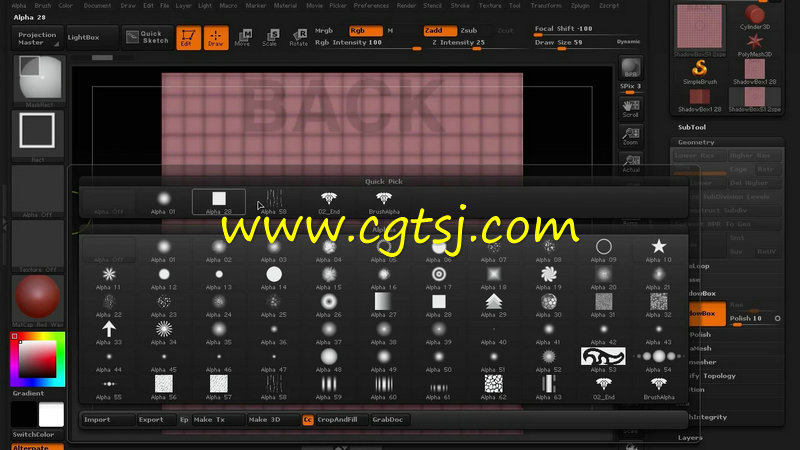The width and height of the screenshot is (800, 450).
Task: Adjust the Rgb Intensity slider
Action: point(368,44)
